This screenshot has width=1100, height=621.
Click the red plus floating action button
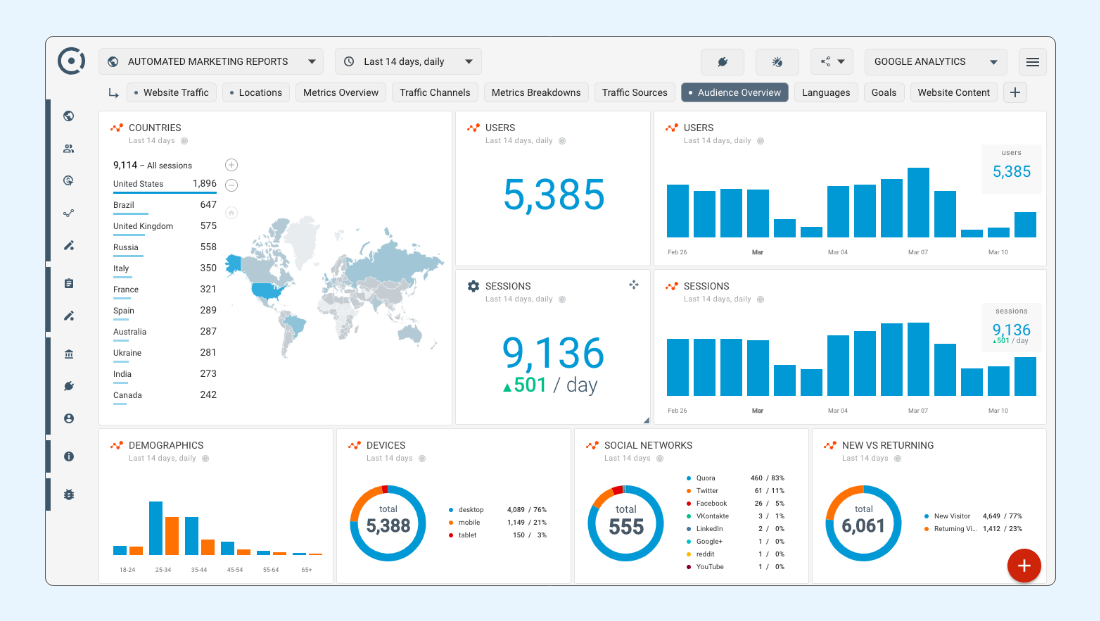click(1024, 565)
